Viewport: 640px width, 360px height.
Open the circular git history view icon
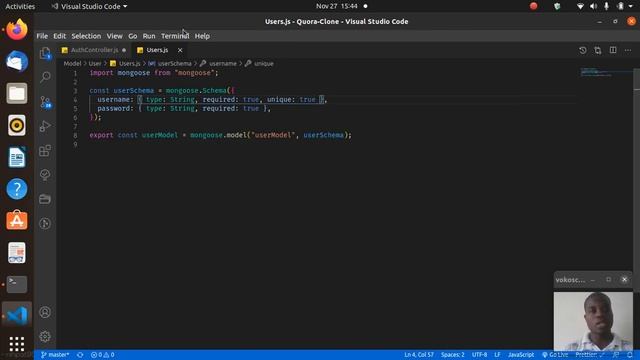click(x=45, y=223)
